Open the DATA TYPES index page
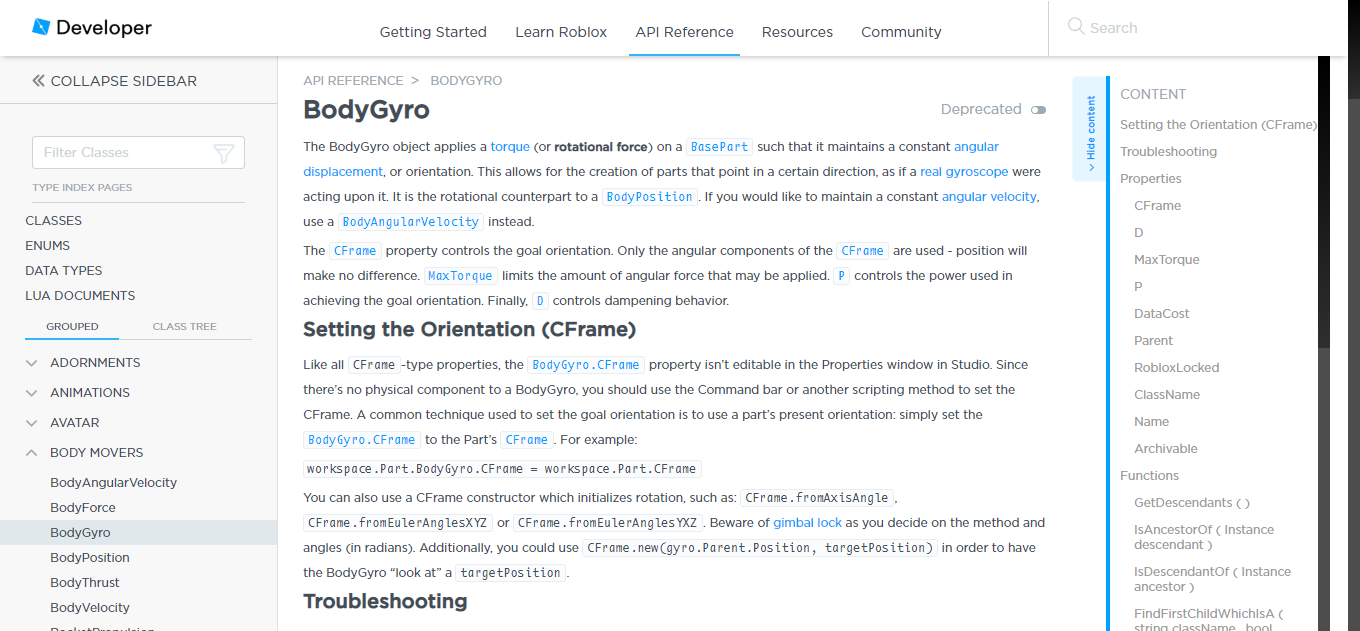This screenshot has width=1360, height=631. tap(64, 271)
